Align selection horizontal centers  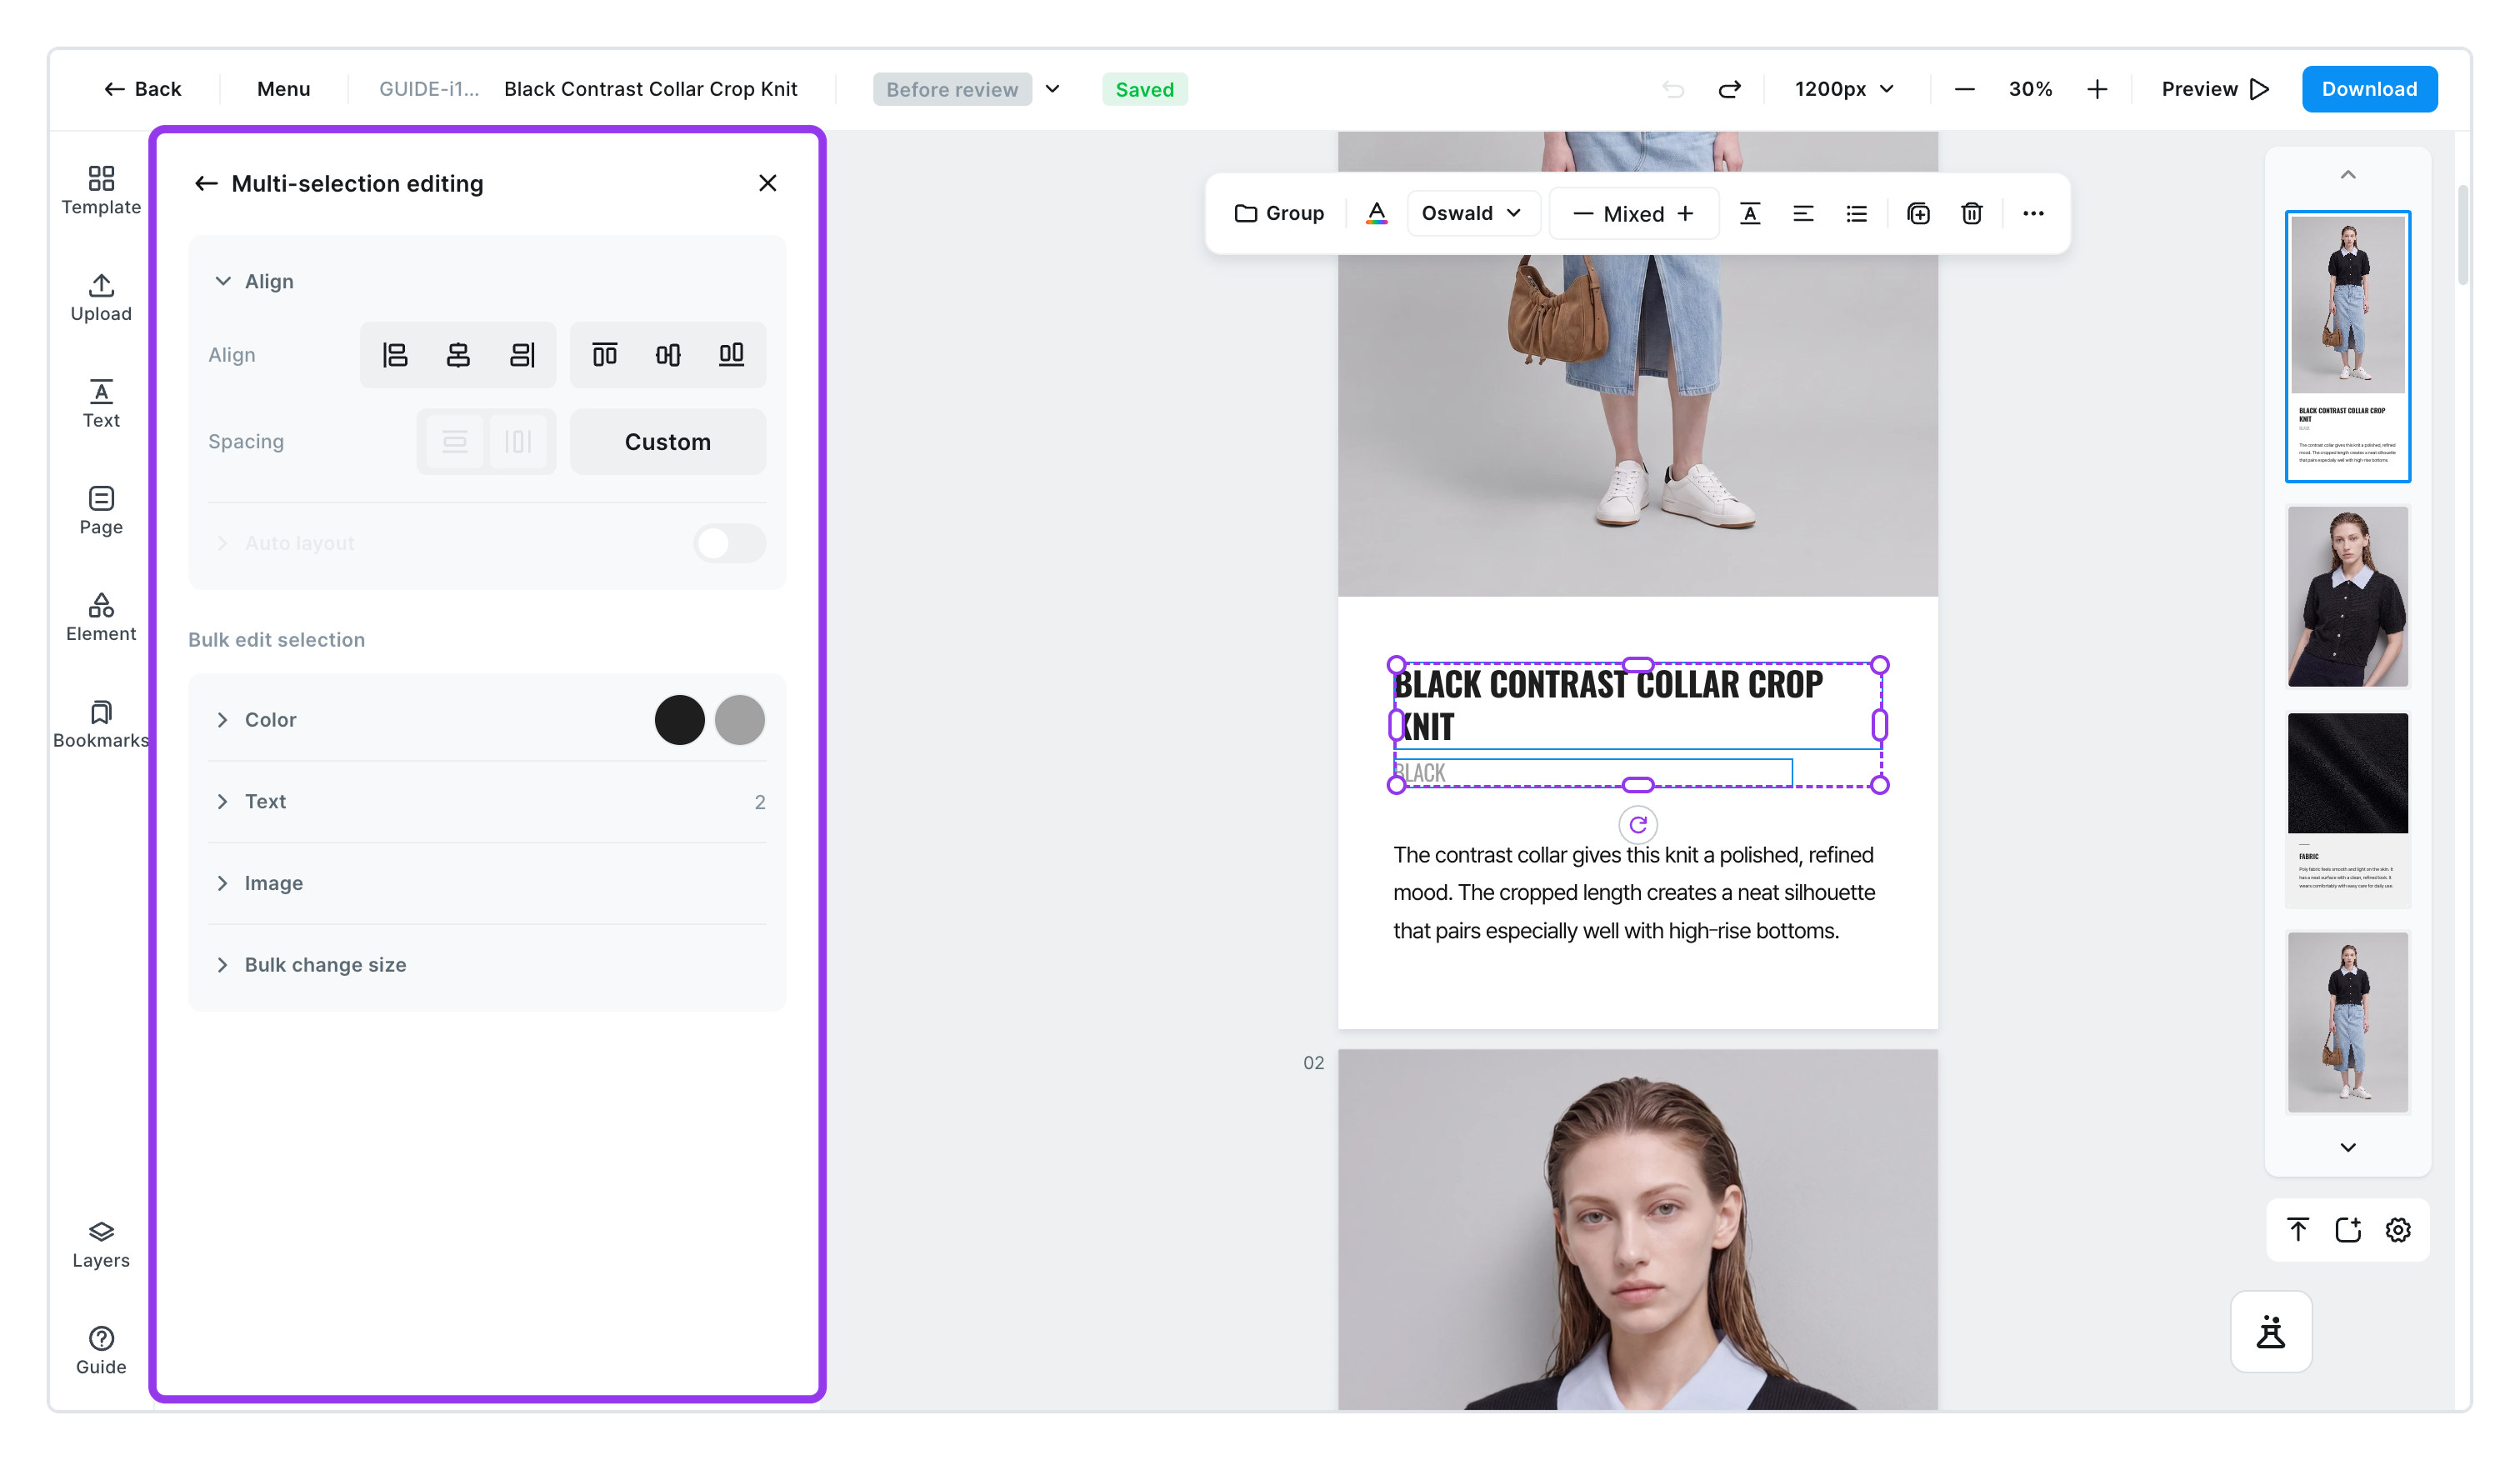[458, 355]
